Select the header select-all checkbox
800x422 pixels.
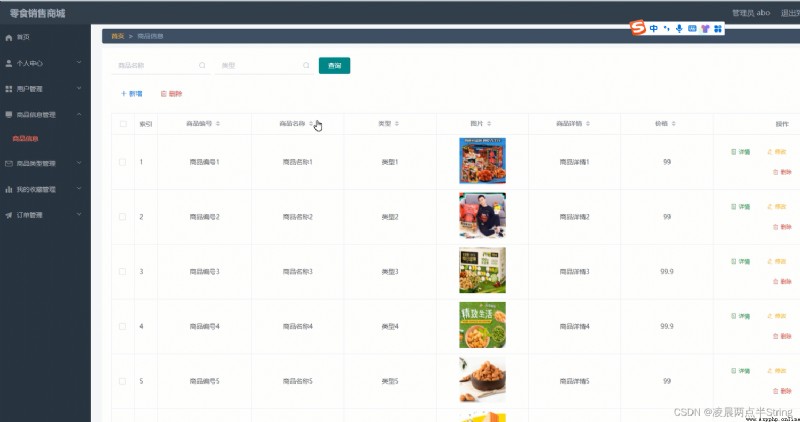pyautogui.click(x=123, y=124)
